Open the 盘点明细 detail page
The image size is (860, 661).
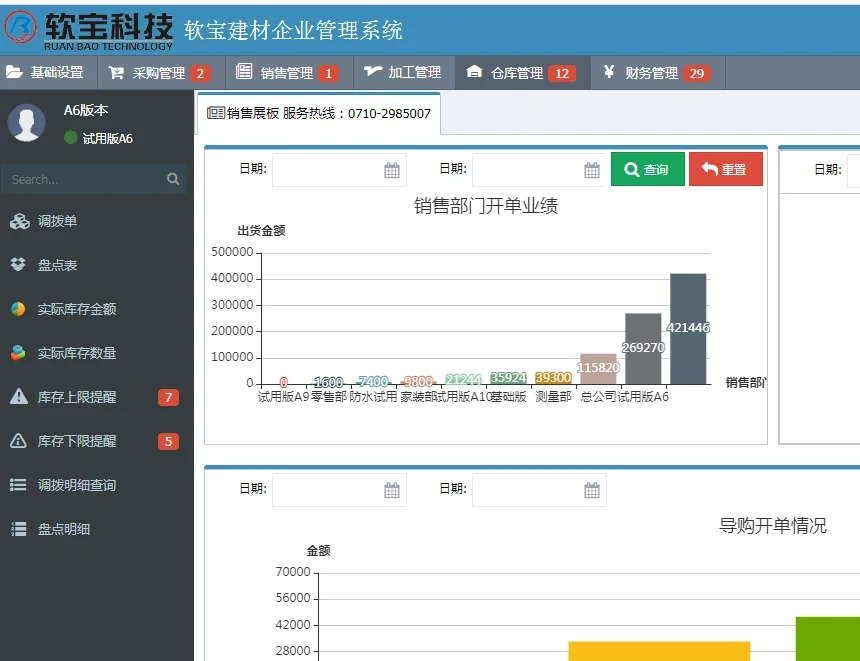click(62, 529)
